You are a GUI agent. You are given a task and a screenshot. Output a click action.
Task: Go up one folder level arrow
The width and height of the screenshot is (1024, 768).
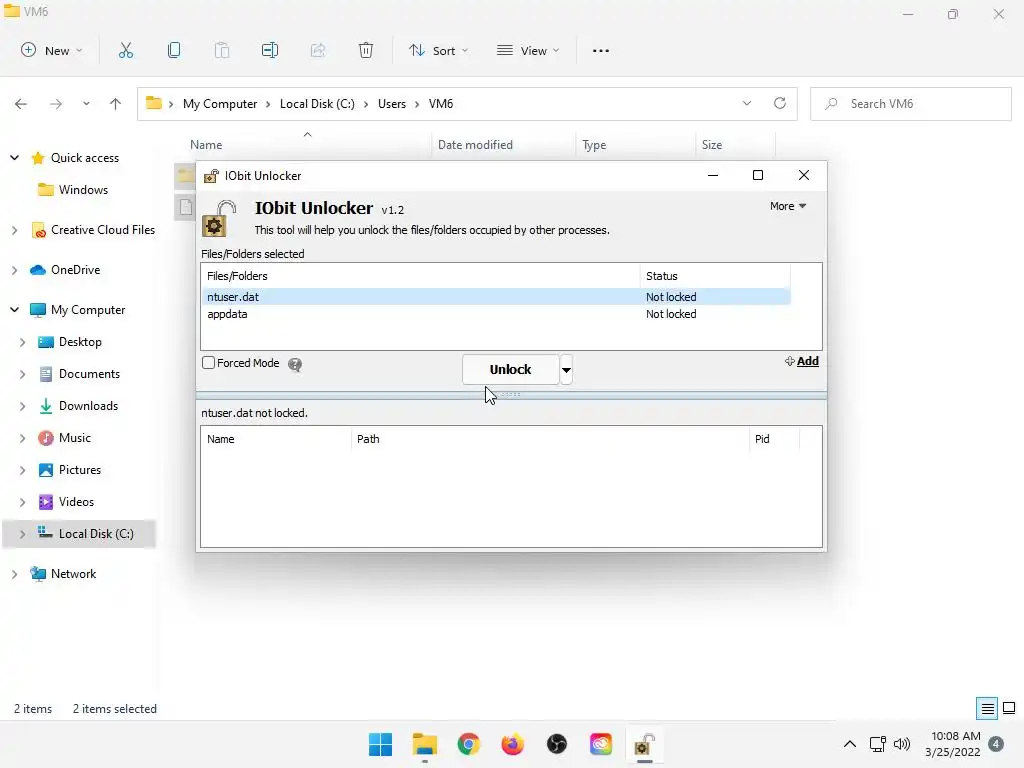pos(116,104)
